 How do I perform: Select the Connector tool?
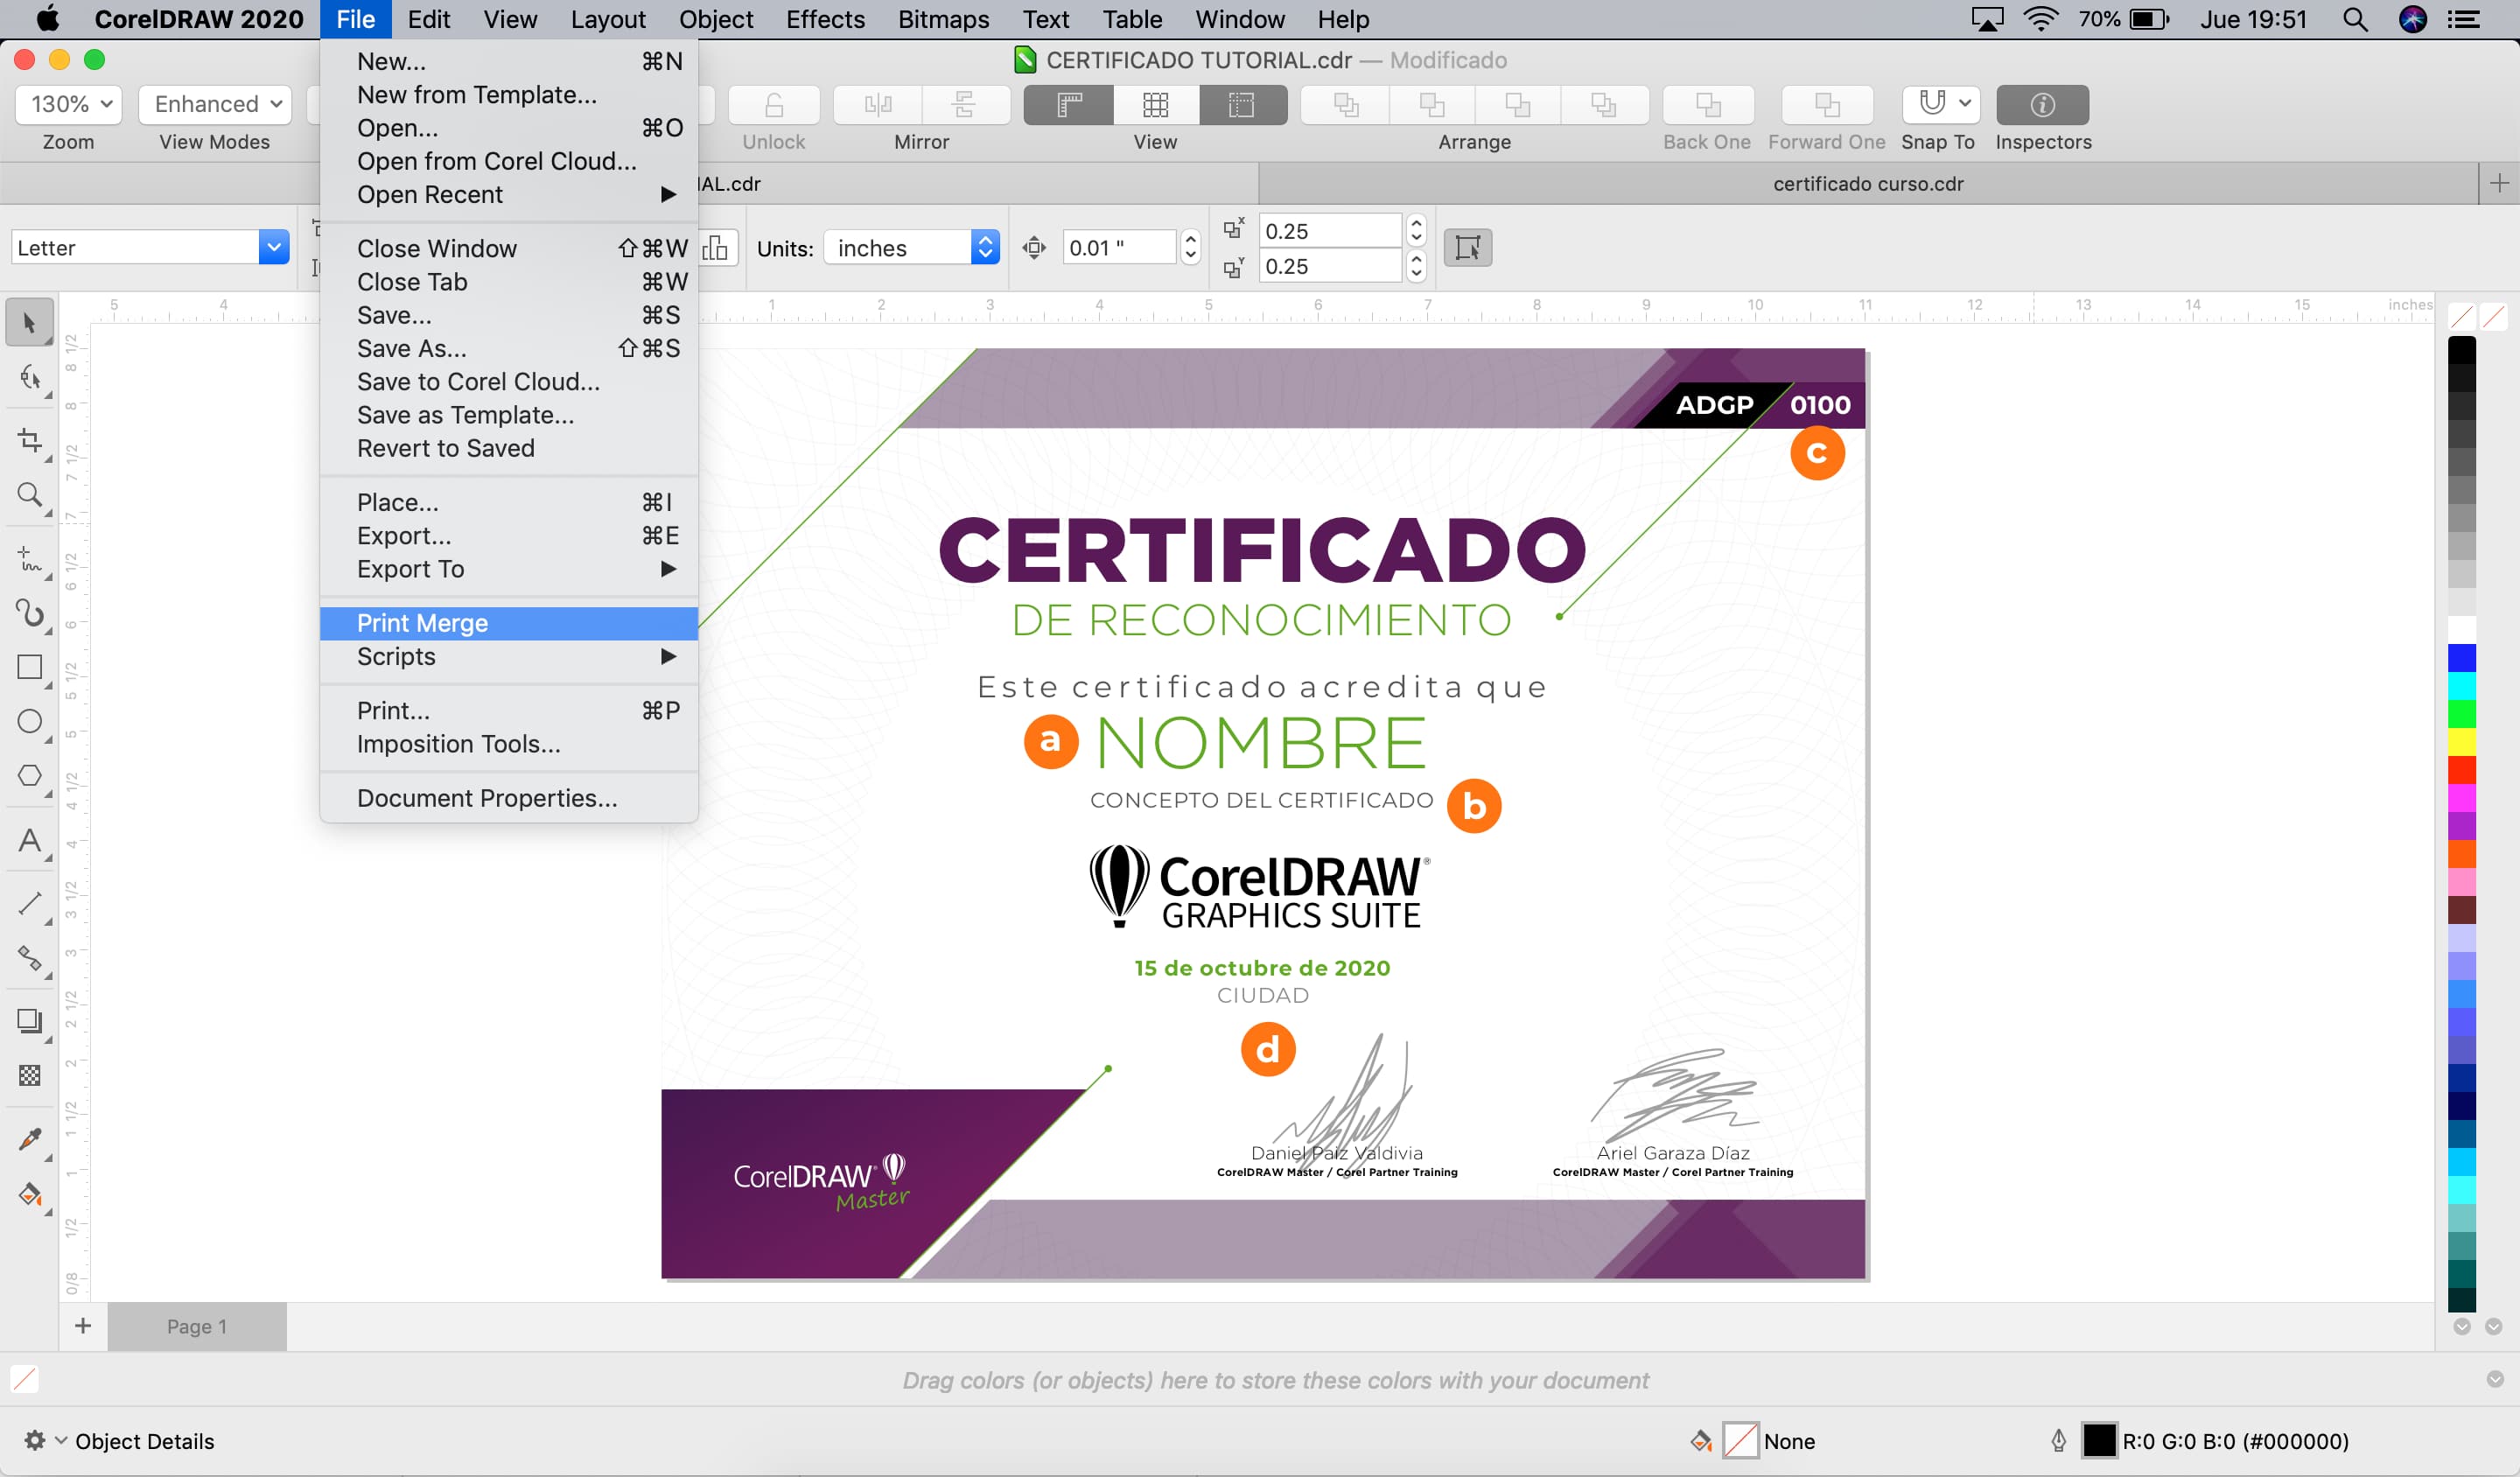pyautogui.click(x=29, y=958)
